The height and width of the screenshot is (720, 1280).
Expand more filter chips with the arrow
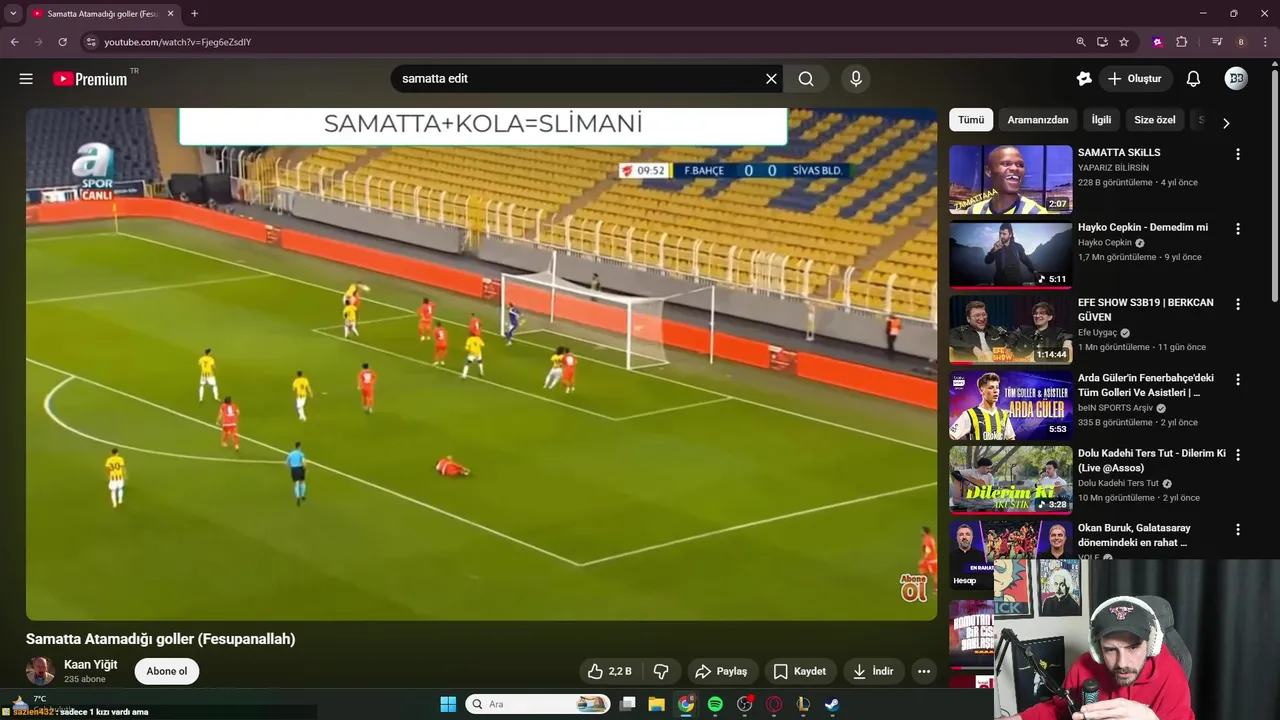pos(1226,122)
